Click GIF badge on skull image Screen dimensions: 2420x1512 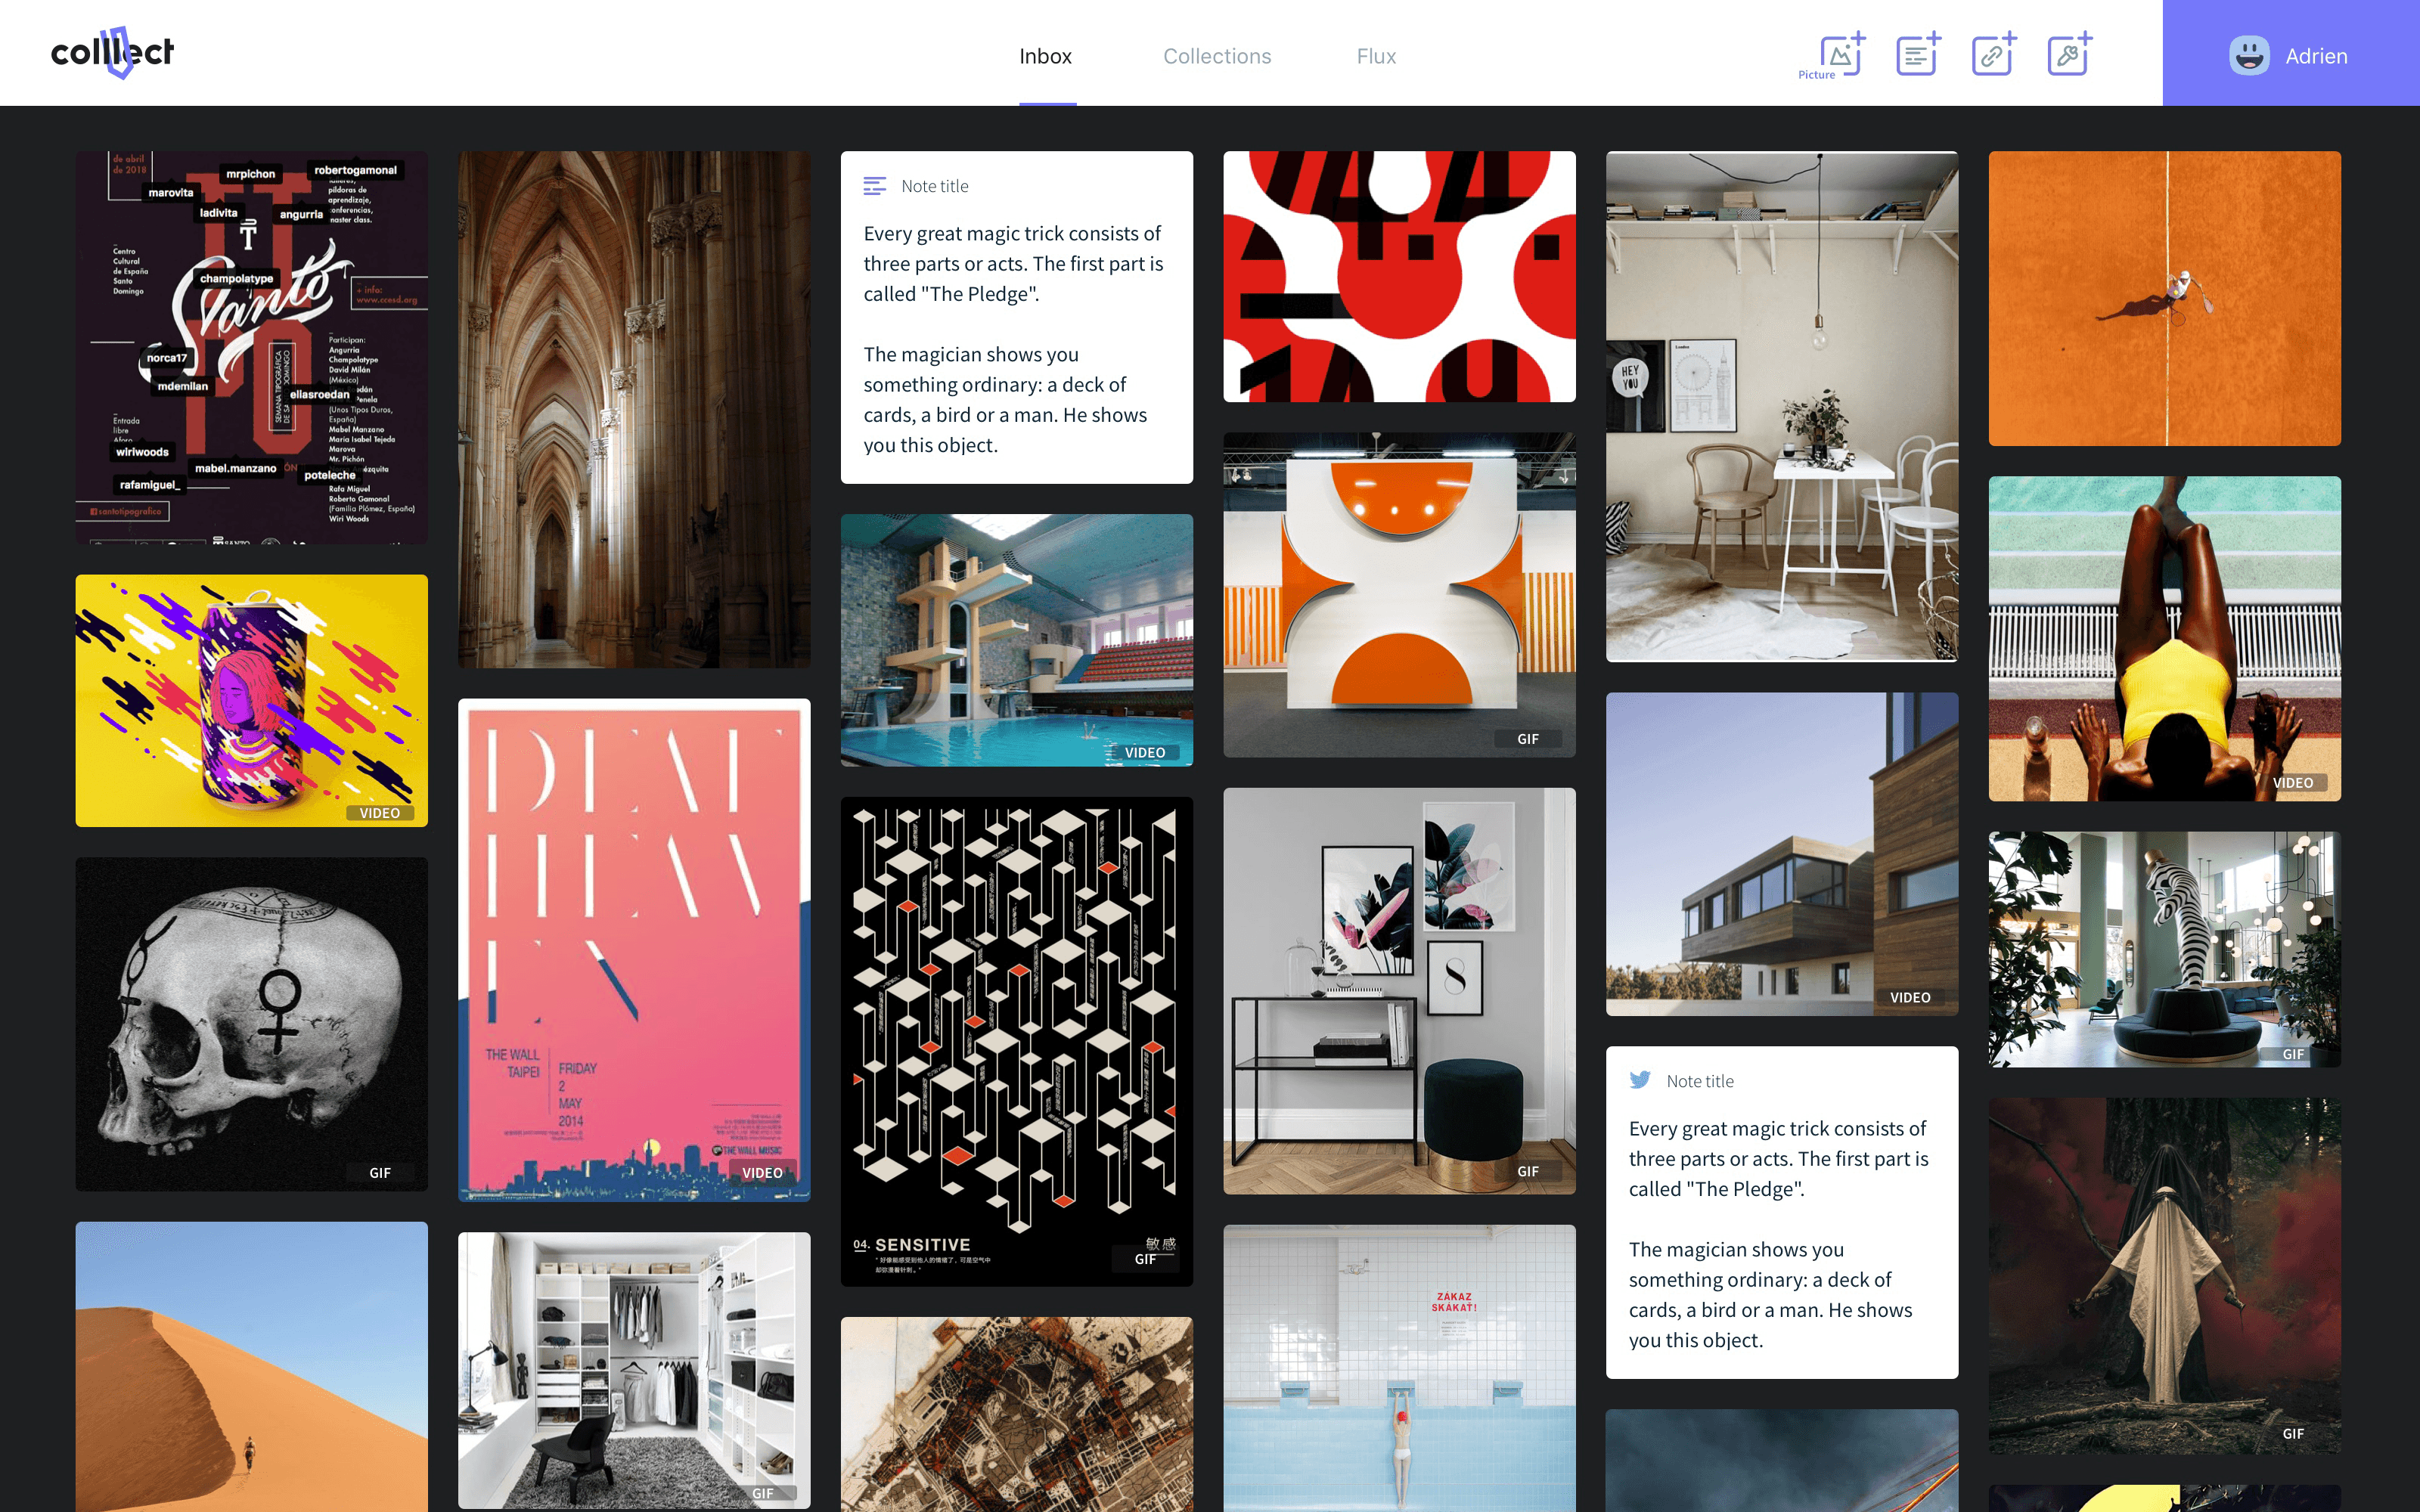(380, 1172)
